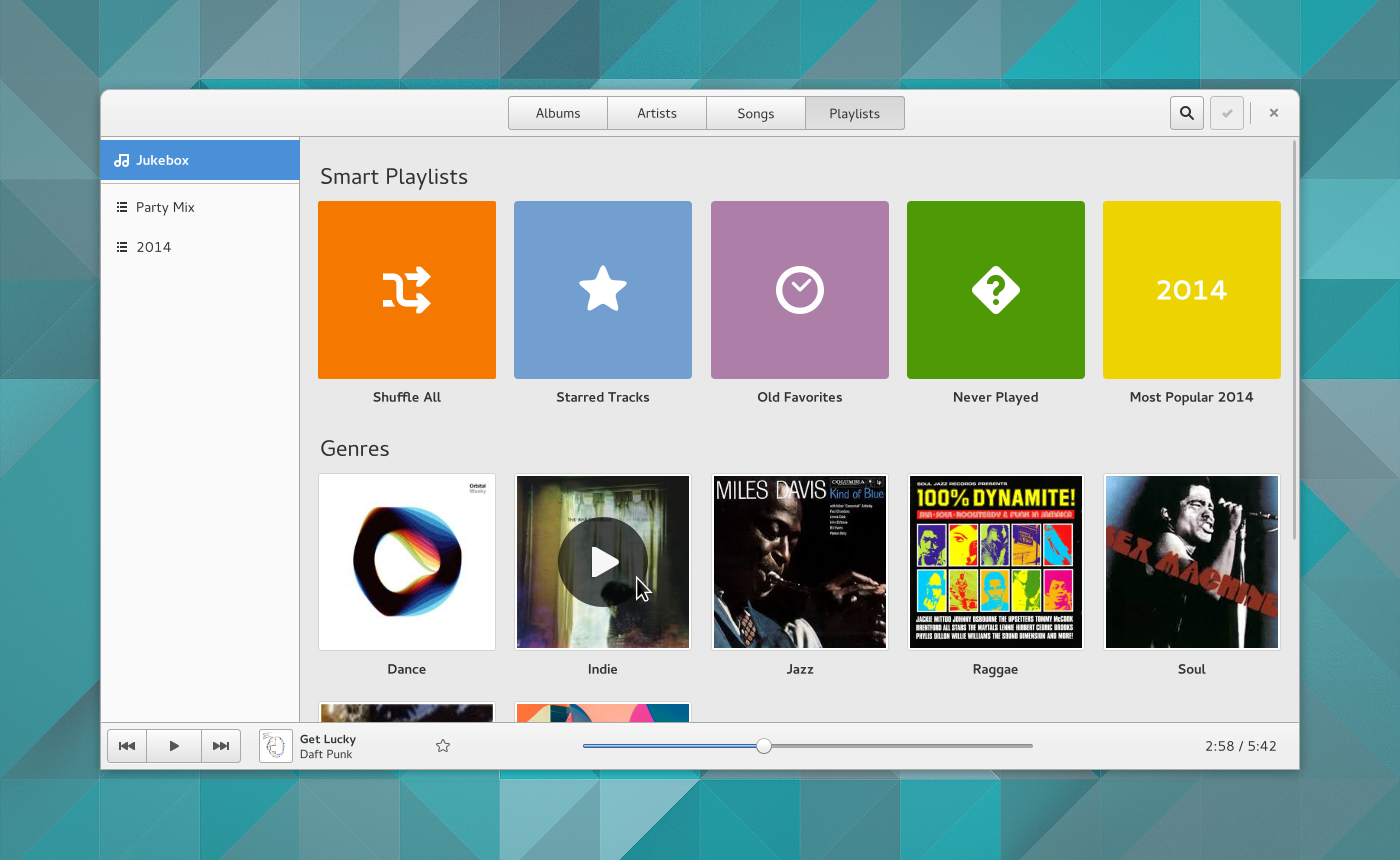Click the Starred Tracks label
1400x860 pixels.
tap(603, 397)
